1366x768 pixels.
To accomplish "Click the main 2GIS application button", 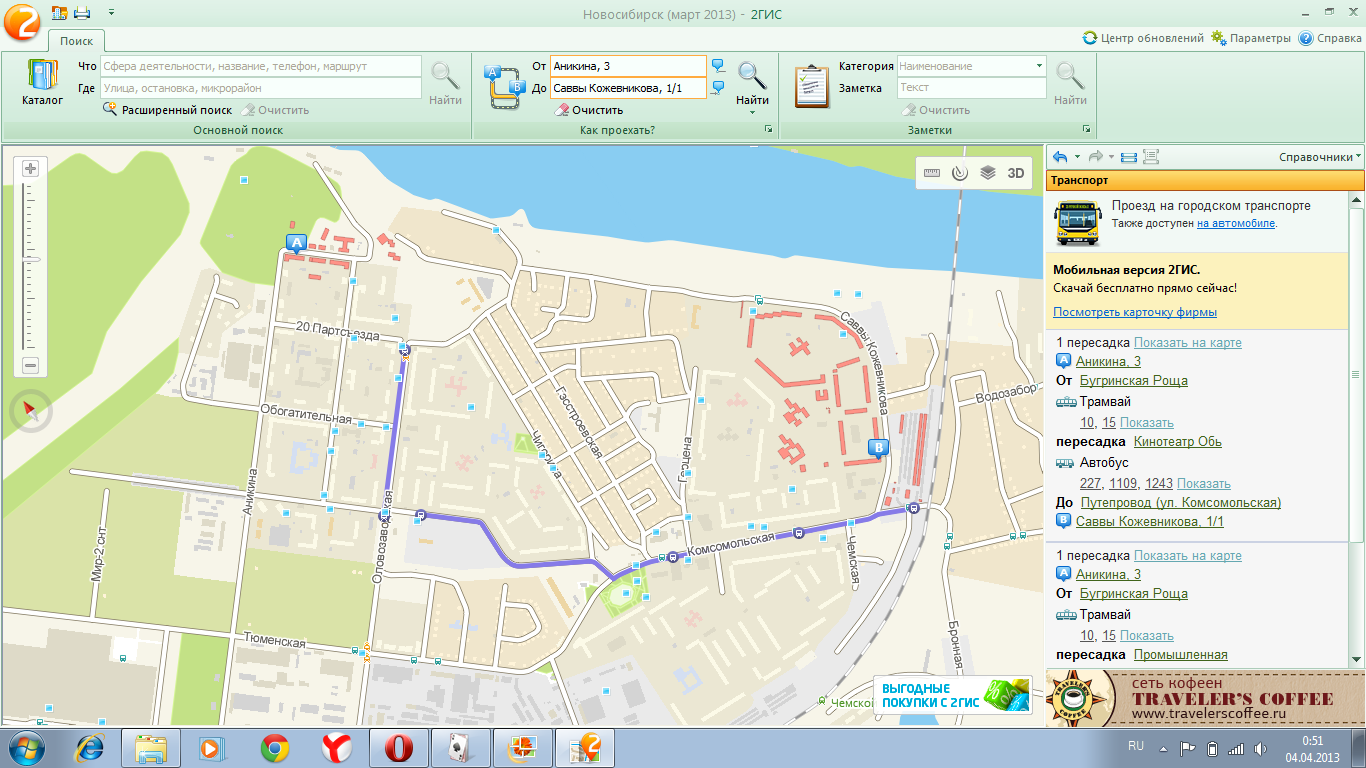I will click(21, 20).
